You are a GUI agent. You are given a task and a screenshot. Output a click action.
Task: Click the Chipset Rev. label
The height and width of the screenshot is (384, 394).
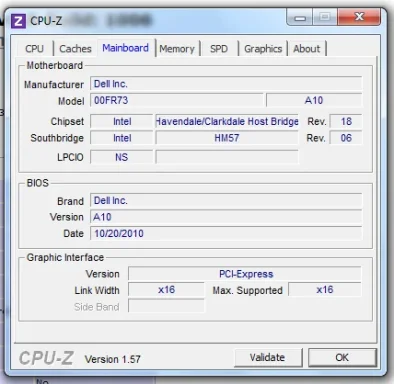point(317,122)
